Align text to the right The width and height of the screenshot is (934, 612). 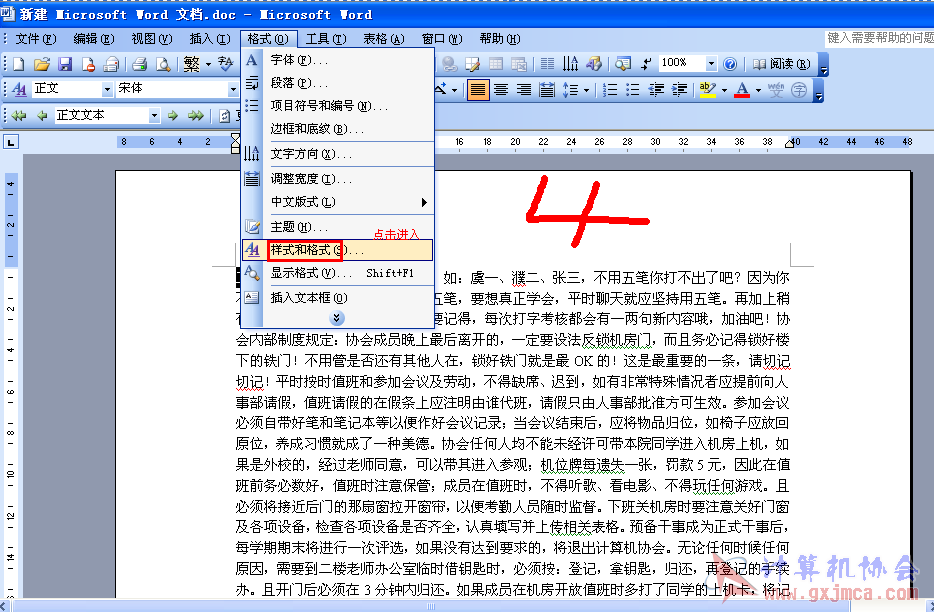click(524, 90)
